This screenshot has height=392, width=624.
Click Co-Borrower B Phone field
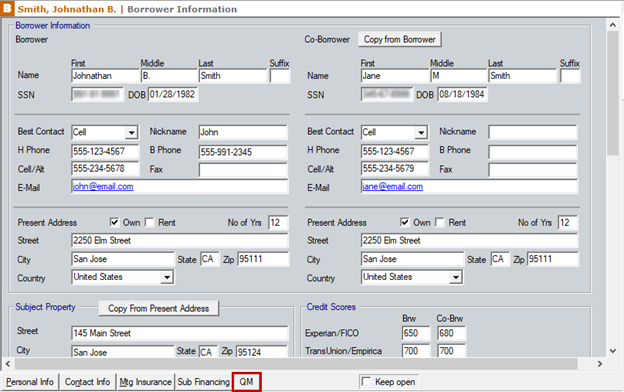tap(533, 152)
